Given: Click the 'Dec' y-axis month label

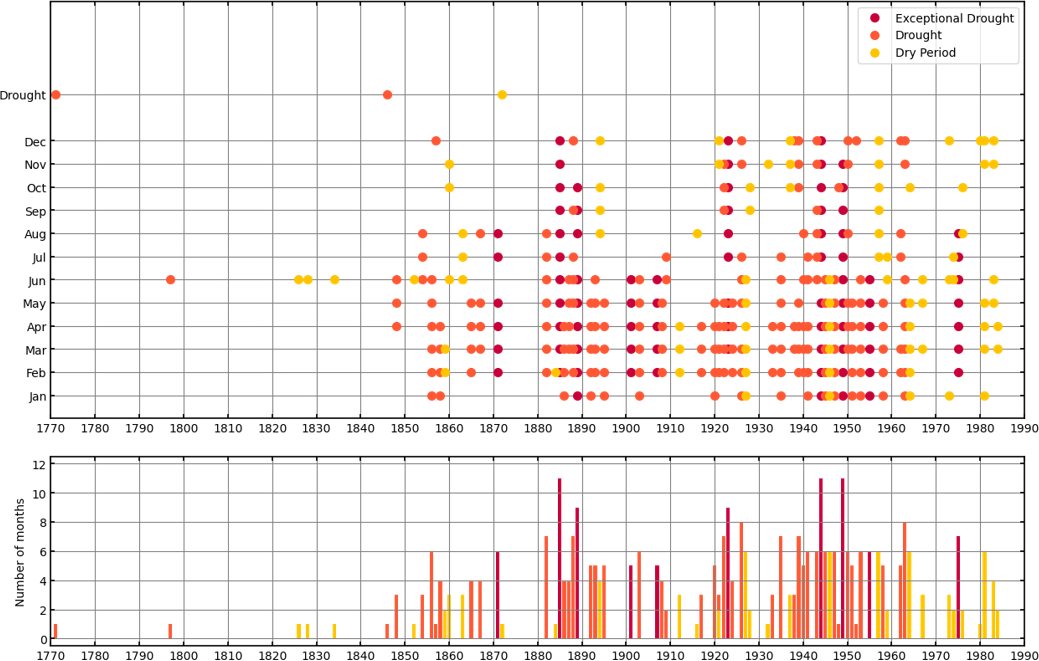Looking at the screenshot, I should (x=35, y=142).
